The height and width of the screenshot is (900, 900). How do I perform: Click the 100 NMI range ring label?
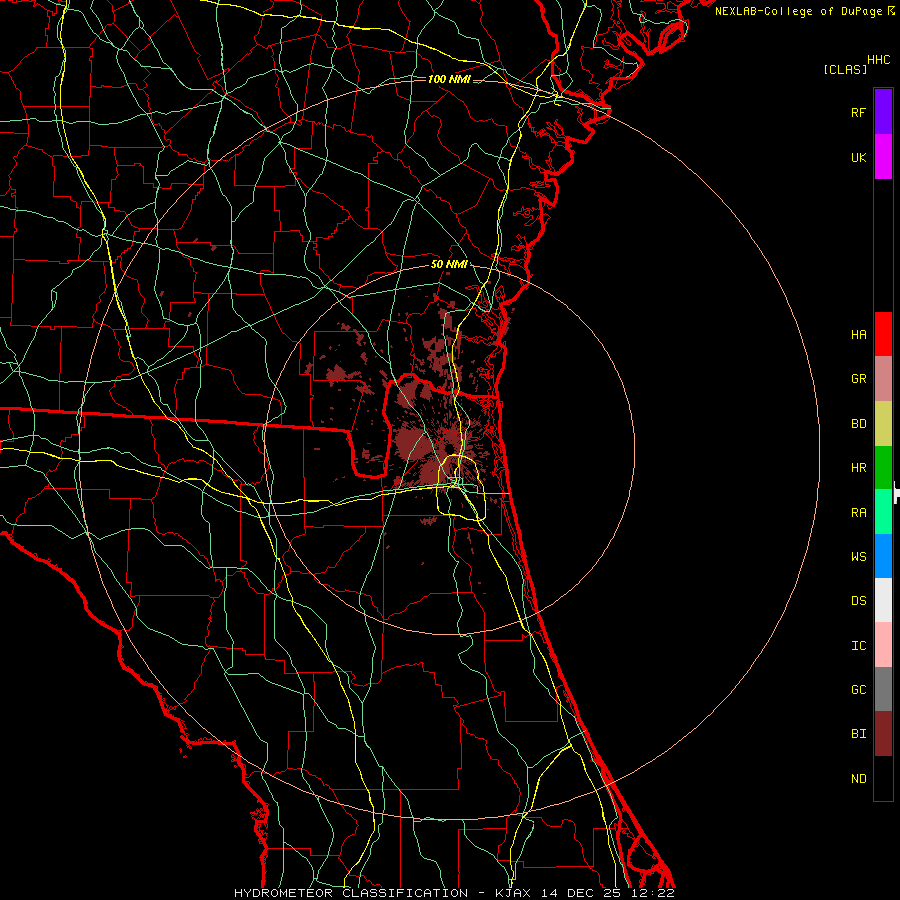pyautogui.click(x=449, y=79)
